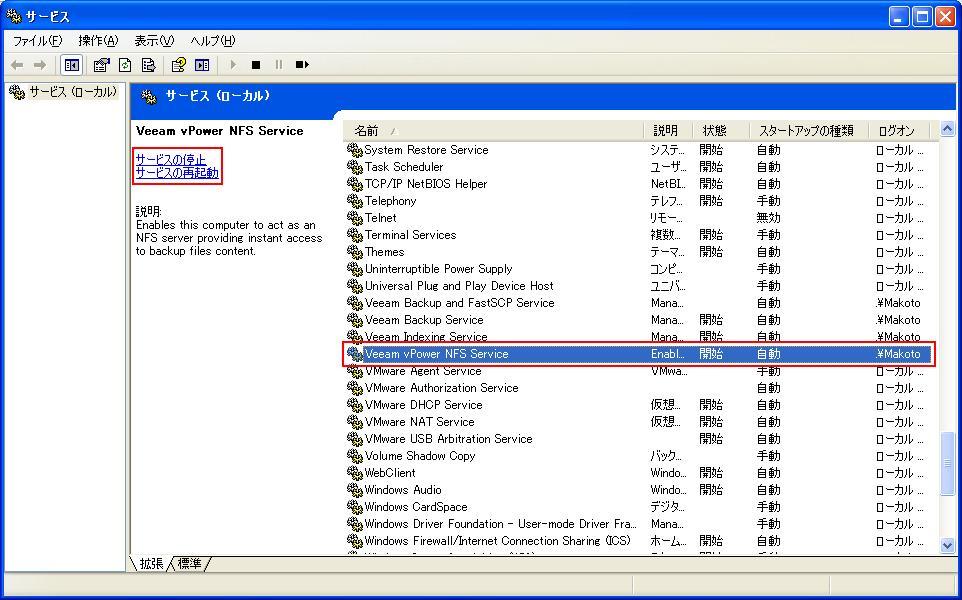Click the Pause Service toolbar icon
This screenshot has width=962, height=600.
[x=279, y=64]
